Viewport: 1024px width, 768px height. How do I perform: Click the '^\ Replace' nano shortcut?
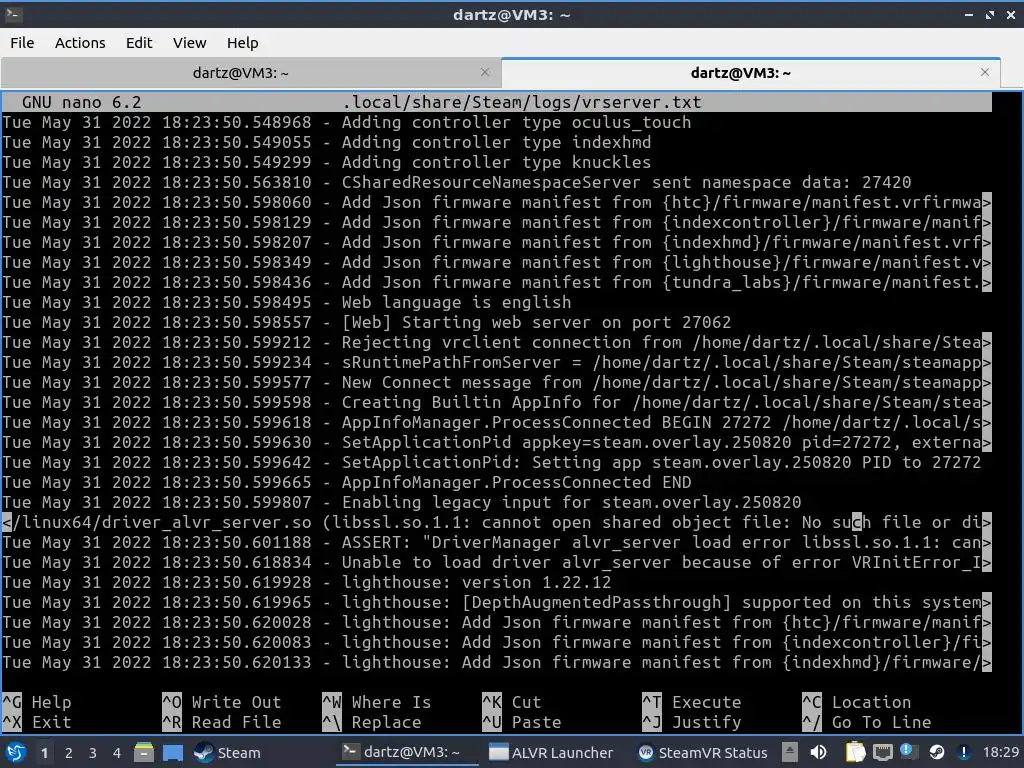click(x=372, y=722)
